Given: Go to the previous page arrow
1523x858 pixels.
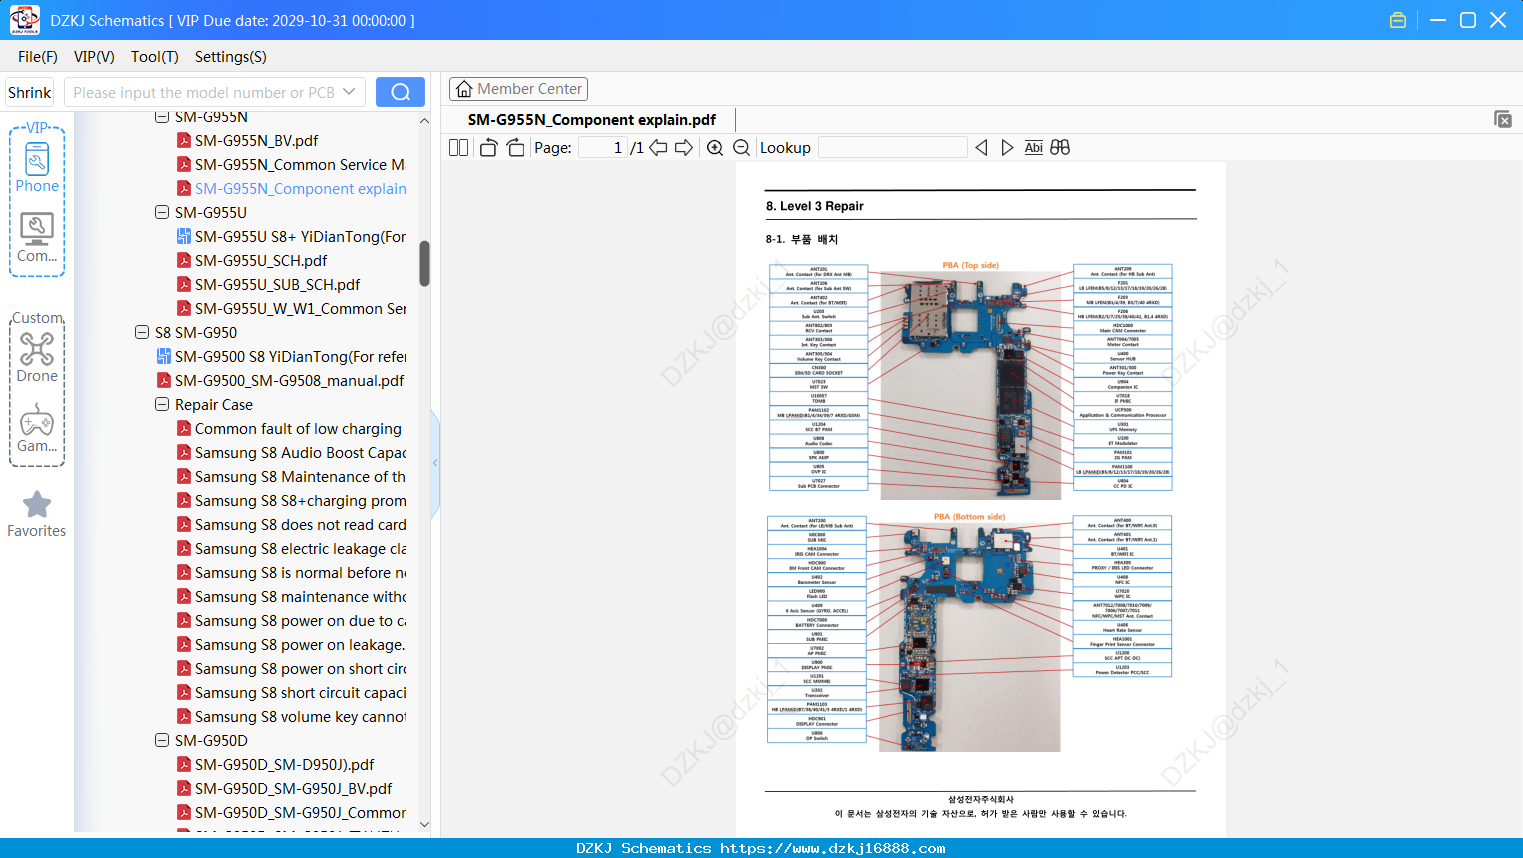Looking at the screenshot, I should coord(658,148).
